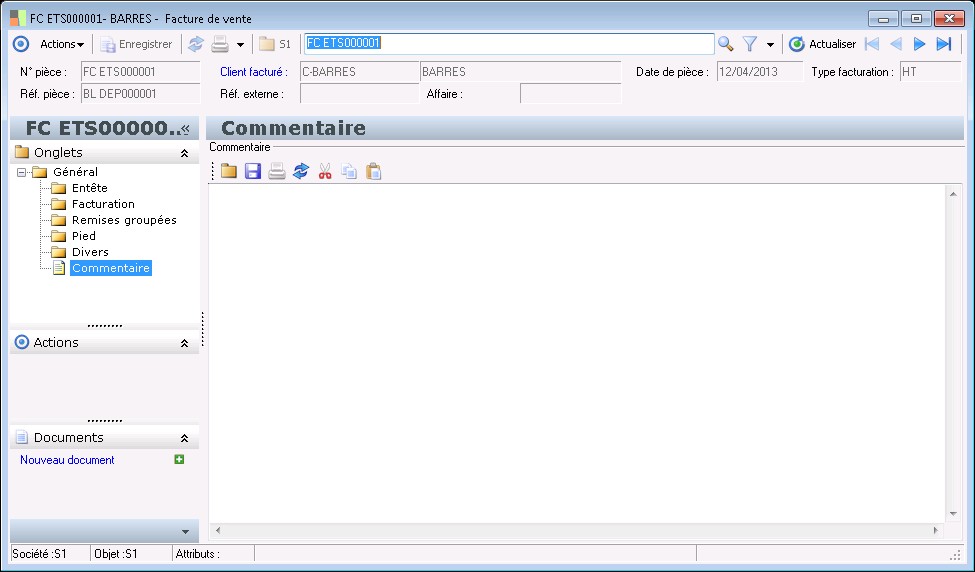Click the open folder icon in comment toolbar

pyautogui.click(x=229, y=171)
